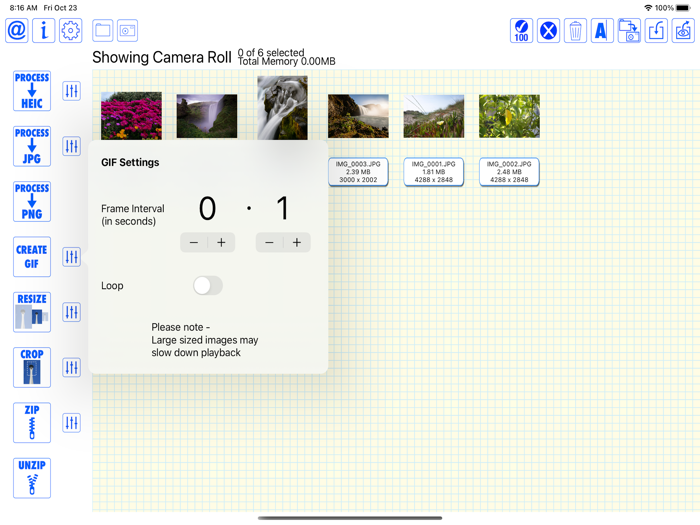Run Process PNG conversion
700x525 pixels.
[32, 201]
